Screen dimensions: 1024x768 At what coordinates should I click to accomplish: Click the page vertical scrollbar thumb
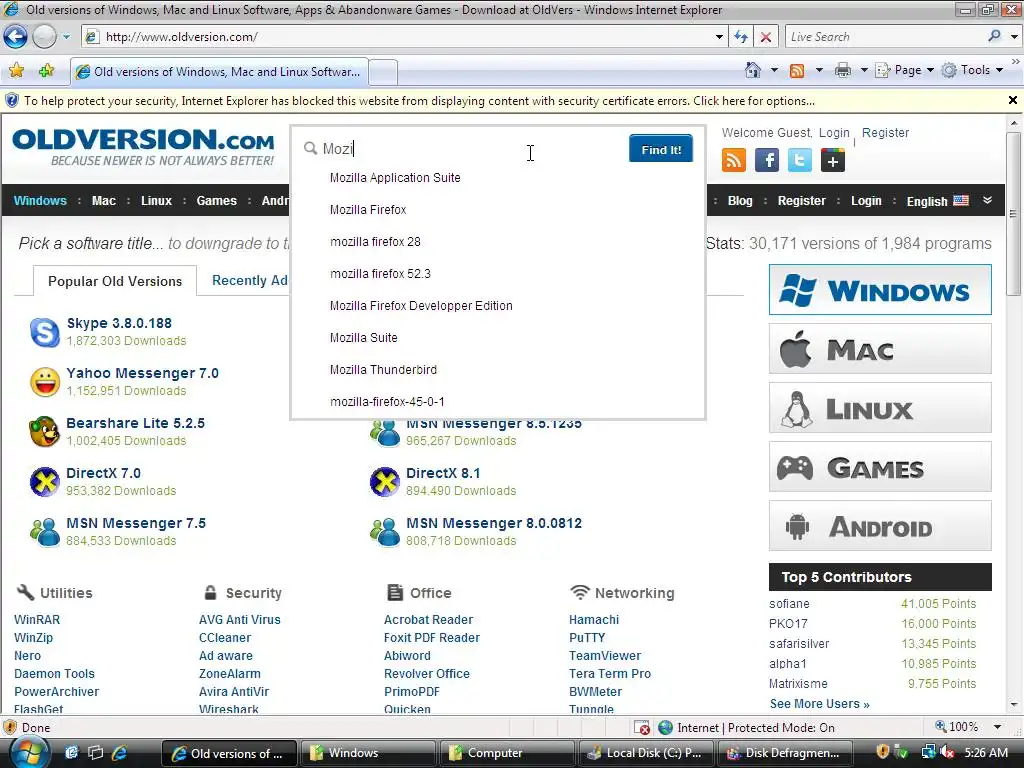pos(1013,213)
